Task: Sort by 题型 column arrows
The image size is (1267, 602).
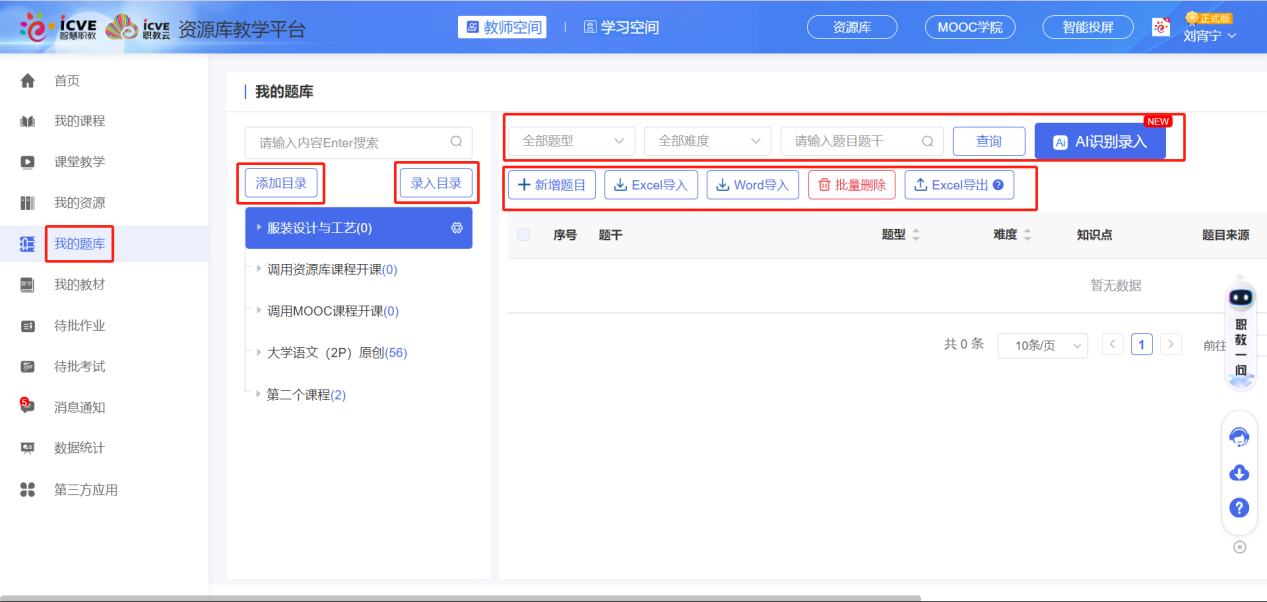Action: [916, 235]
